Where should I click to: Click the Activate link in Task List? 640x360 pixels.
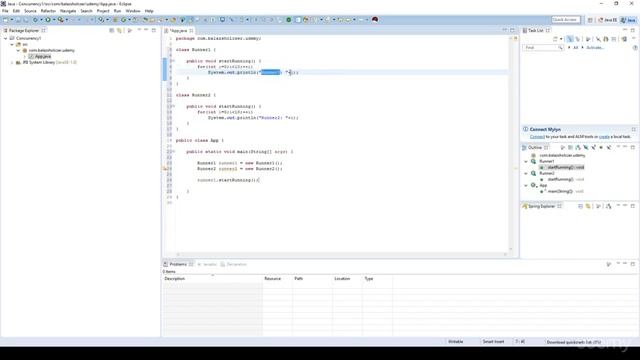[594, 48]
